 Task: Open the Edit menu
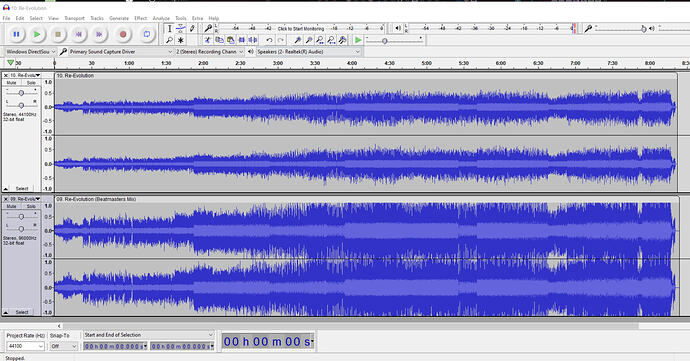point(20,18)
